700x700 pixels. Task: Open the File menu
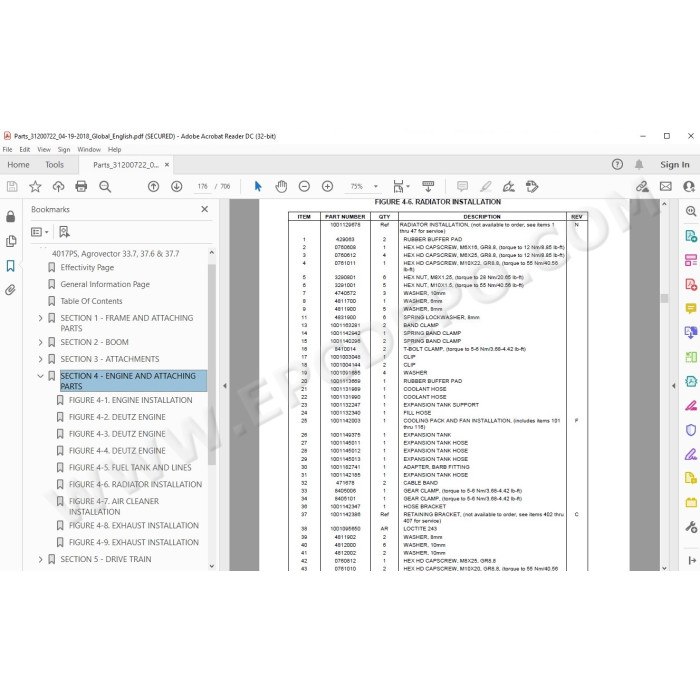click(x=8, y=150)
